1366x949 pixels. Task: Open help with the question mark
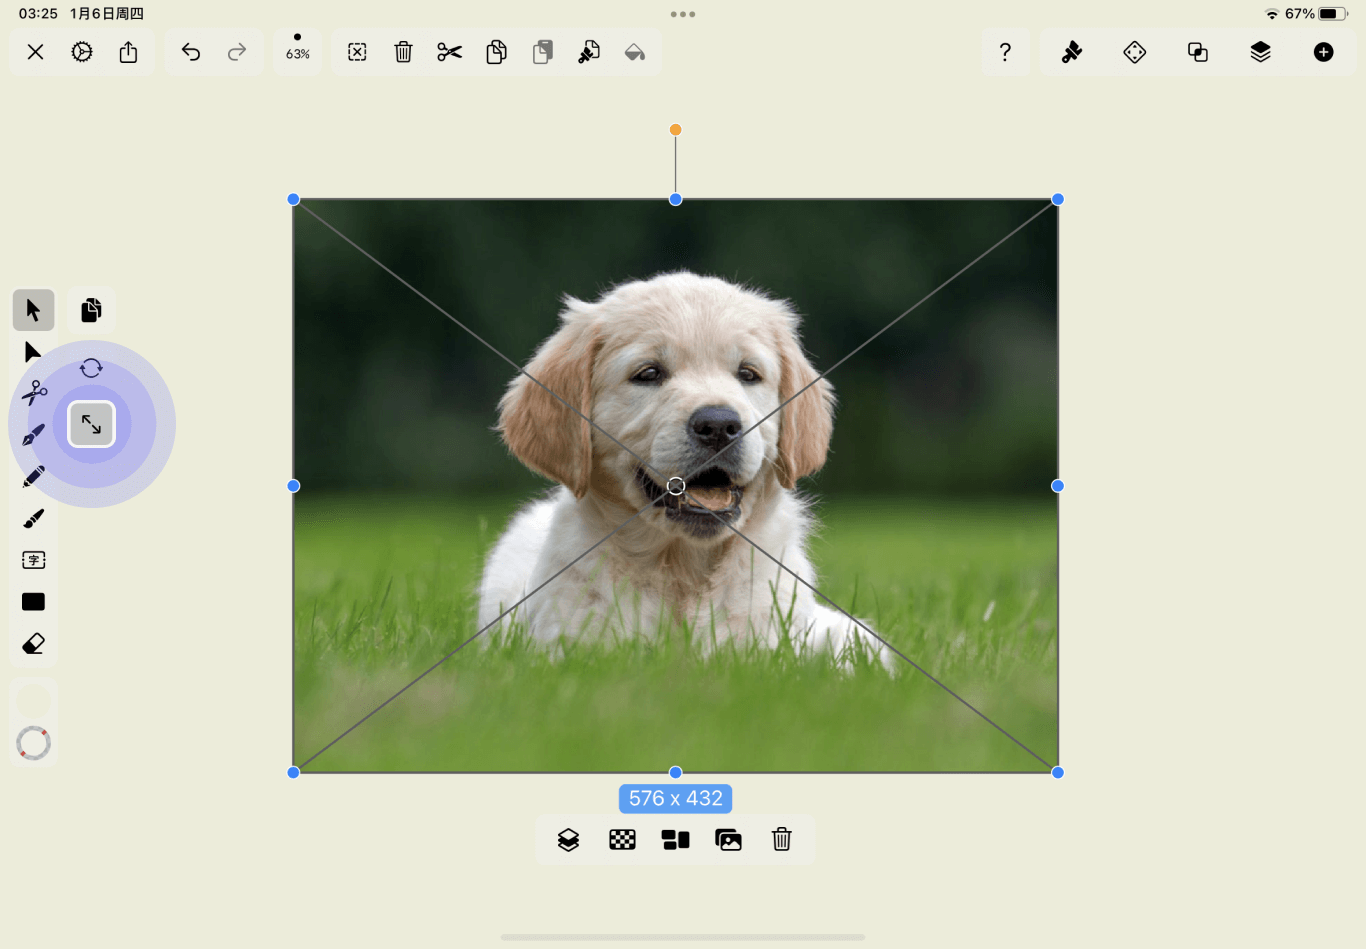pos(1006,52)
